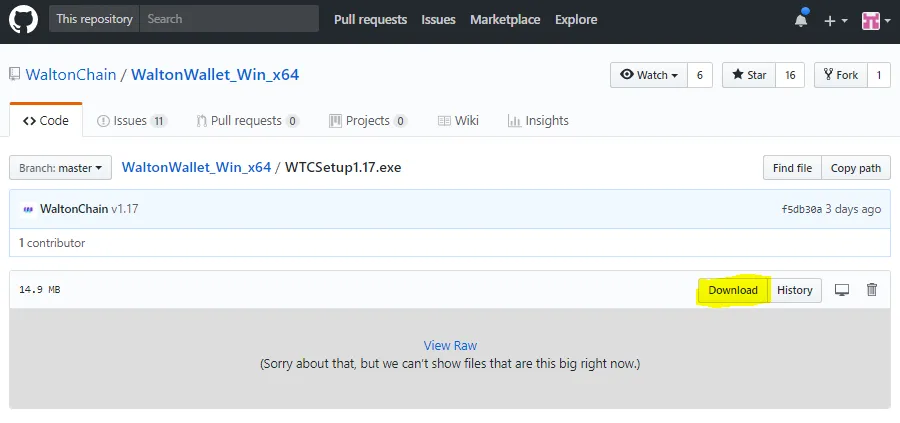Show the 1 contributor list
The image size is (900, 423).
(x=52, y=243)
